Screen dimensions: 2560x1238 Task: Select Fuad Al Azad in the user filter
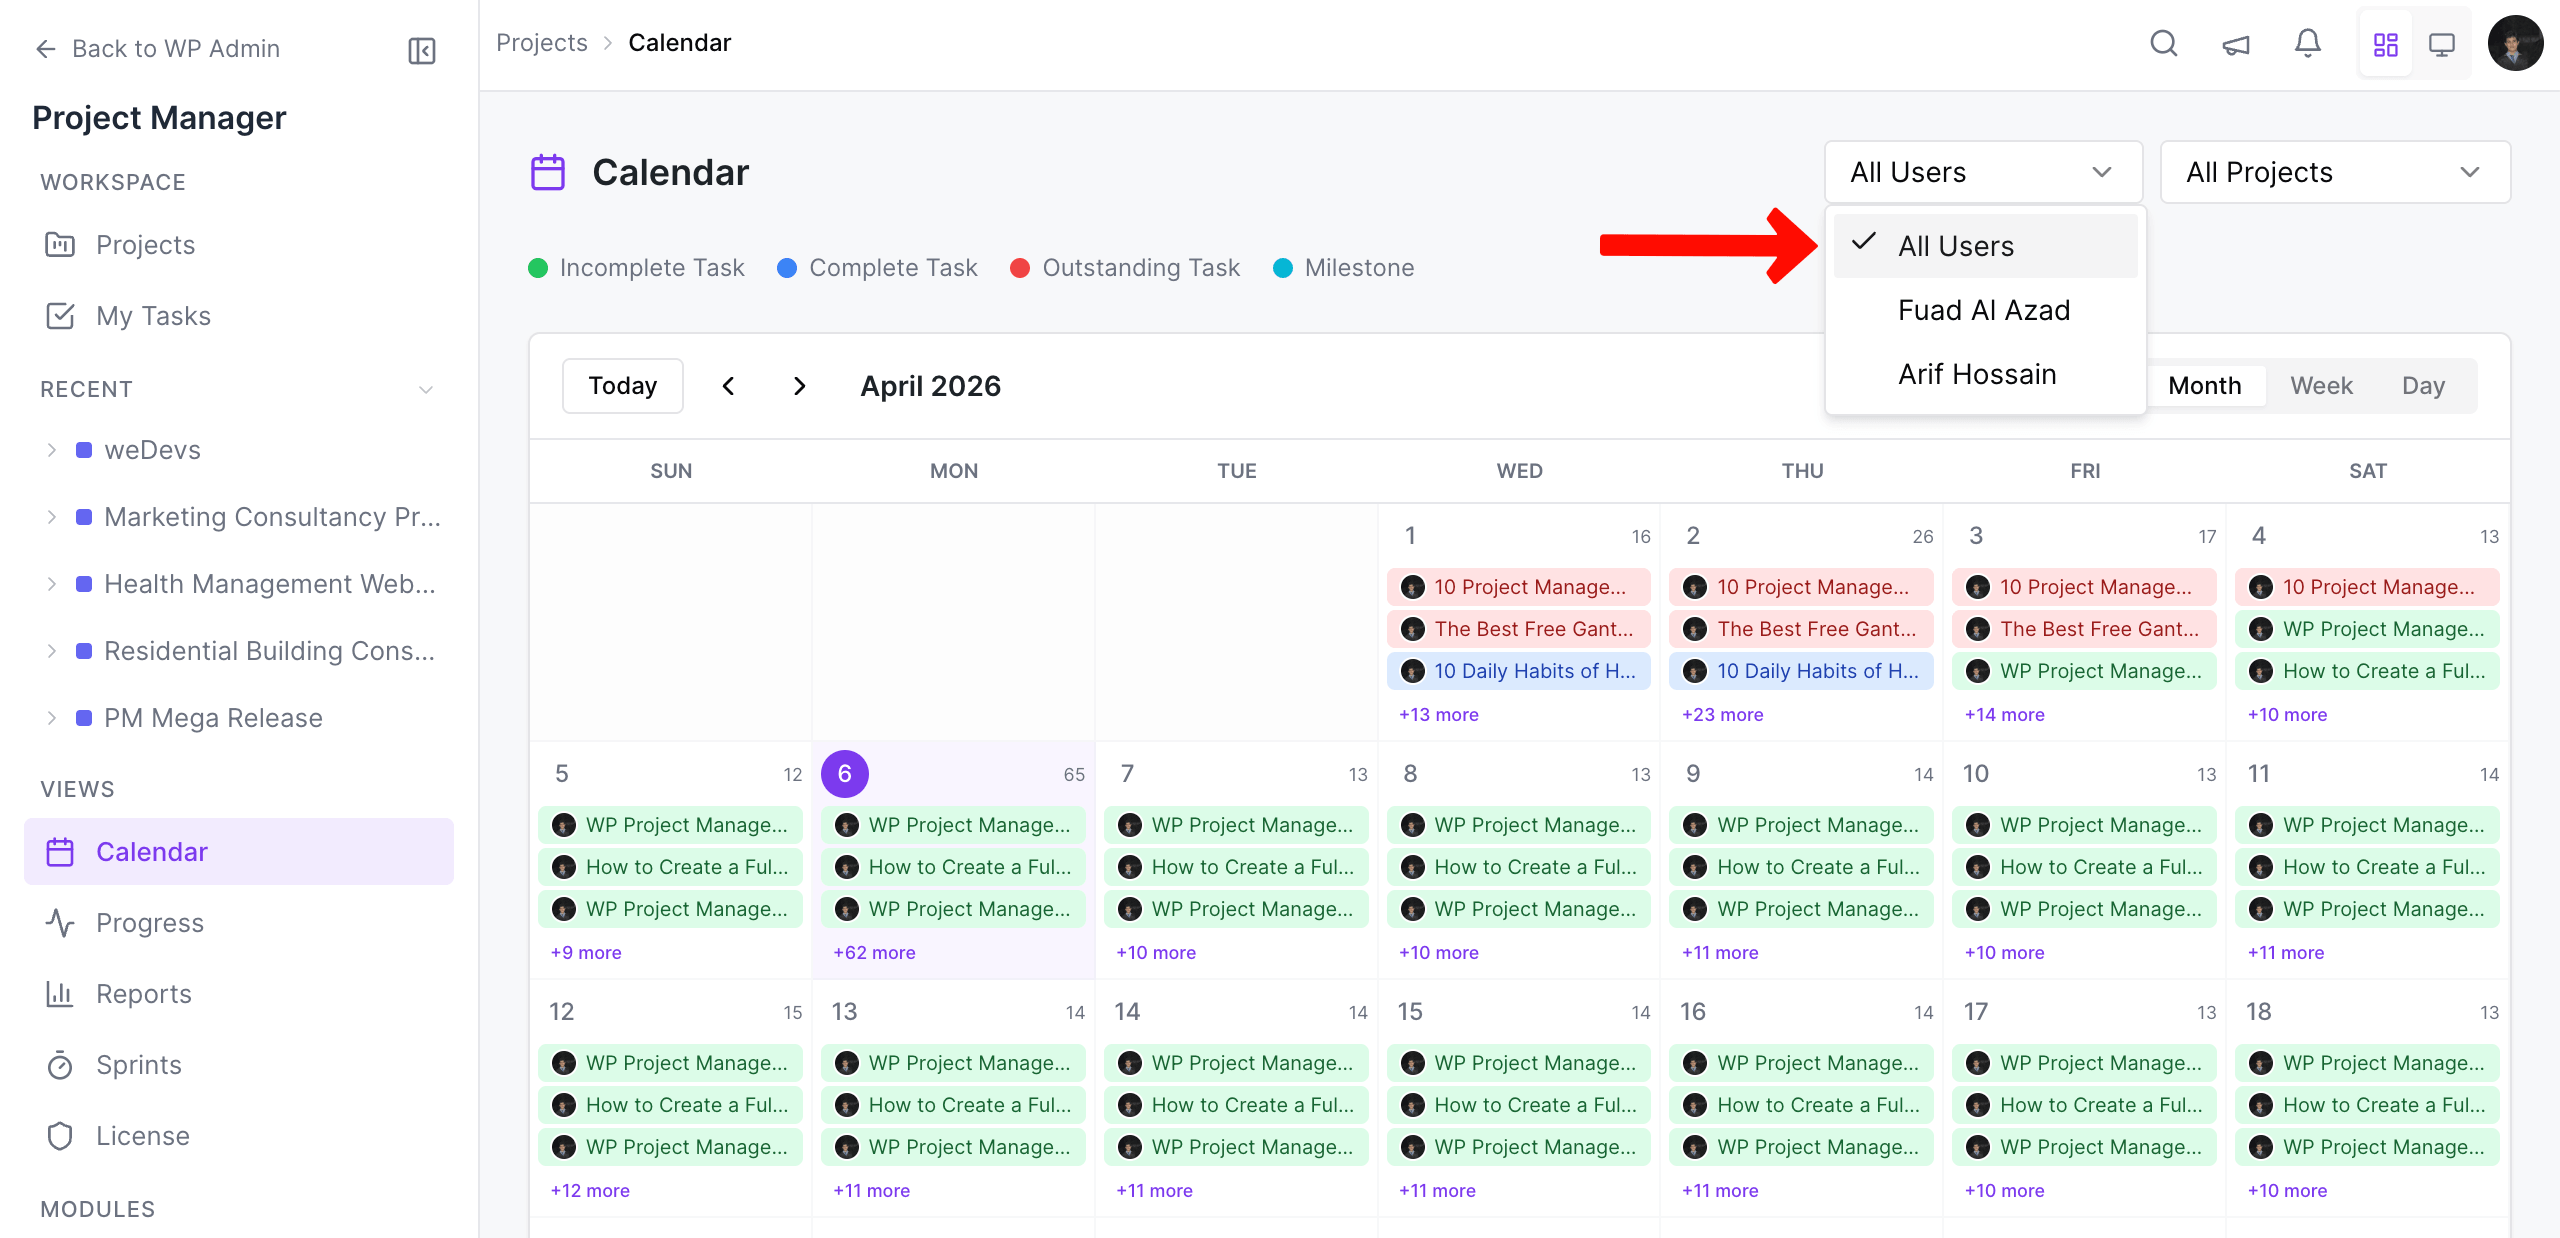point(1983,310)
